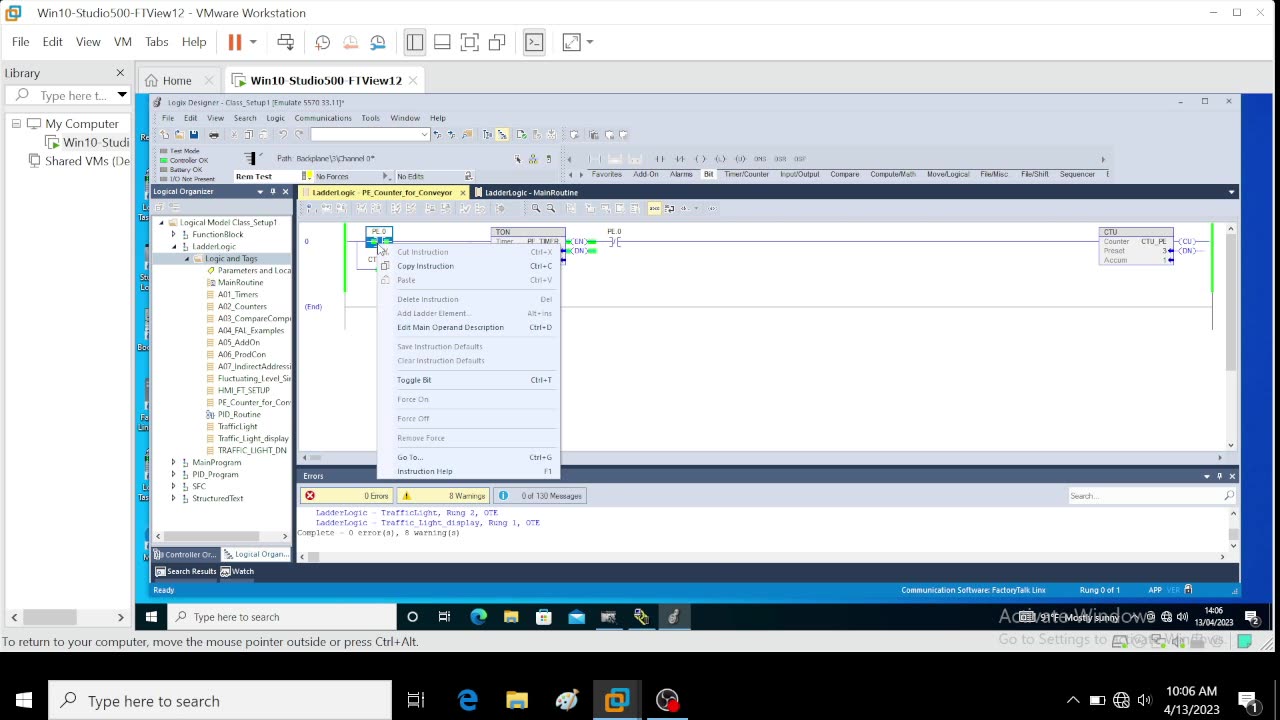Click the Save icon in Logix Designer toolbar
Screen dimensions: 1280x720
194,134
